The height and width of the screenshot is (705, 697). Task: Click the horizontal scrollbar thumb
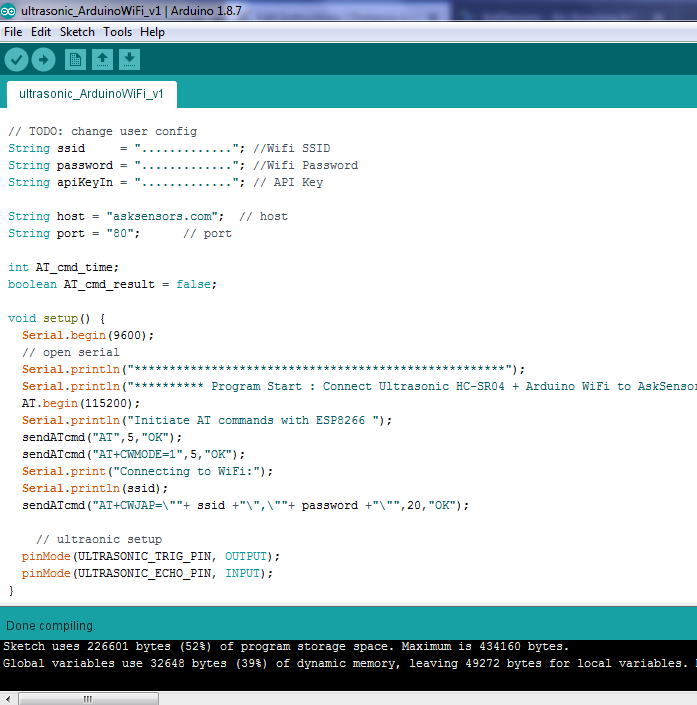pos(88,699)
